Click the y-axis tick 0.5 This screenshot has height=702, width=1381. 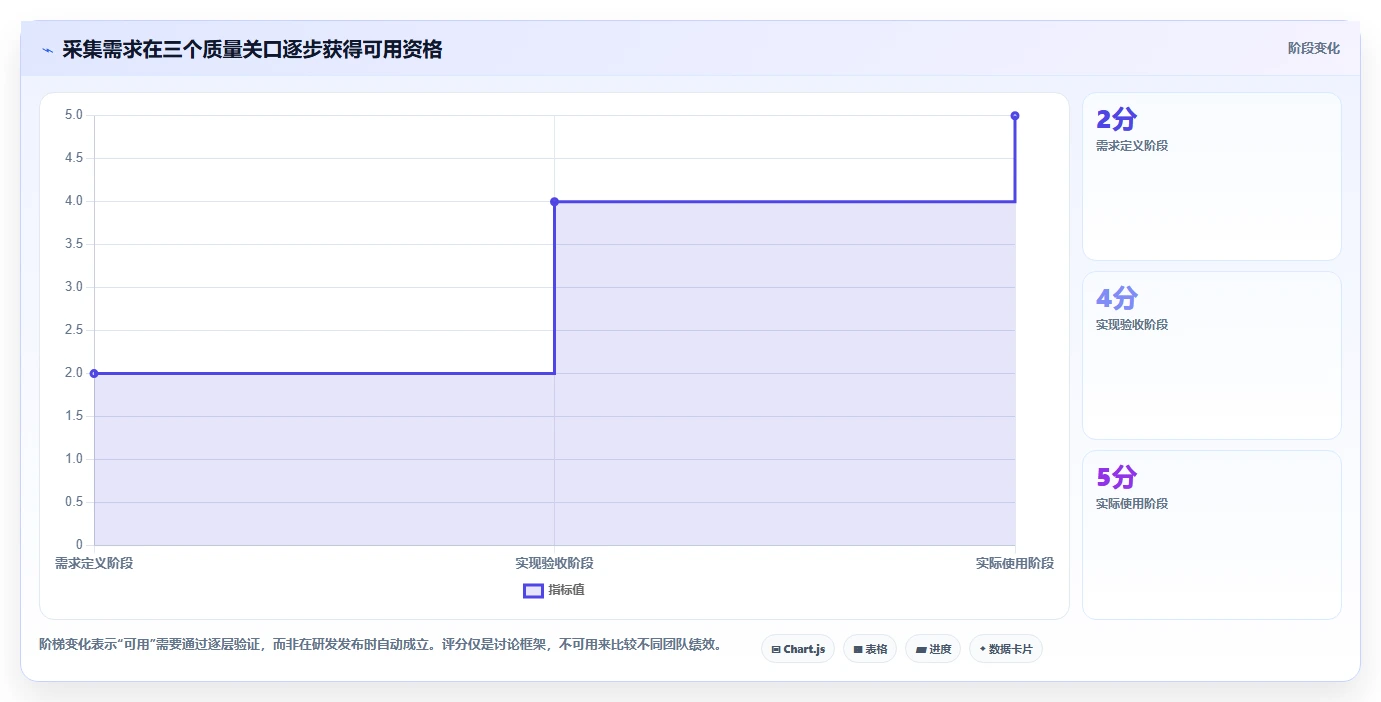coord(74,502)
